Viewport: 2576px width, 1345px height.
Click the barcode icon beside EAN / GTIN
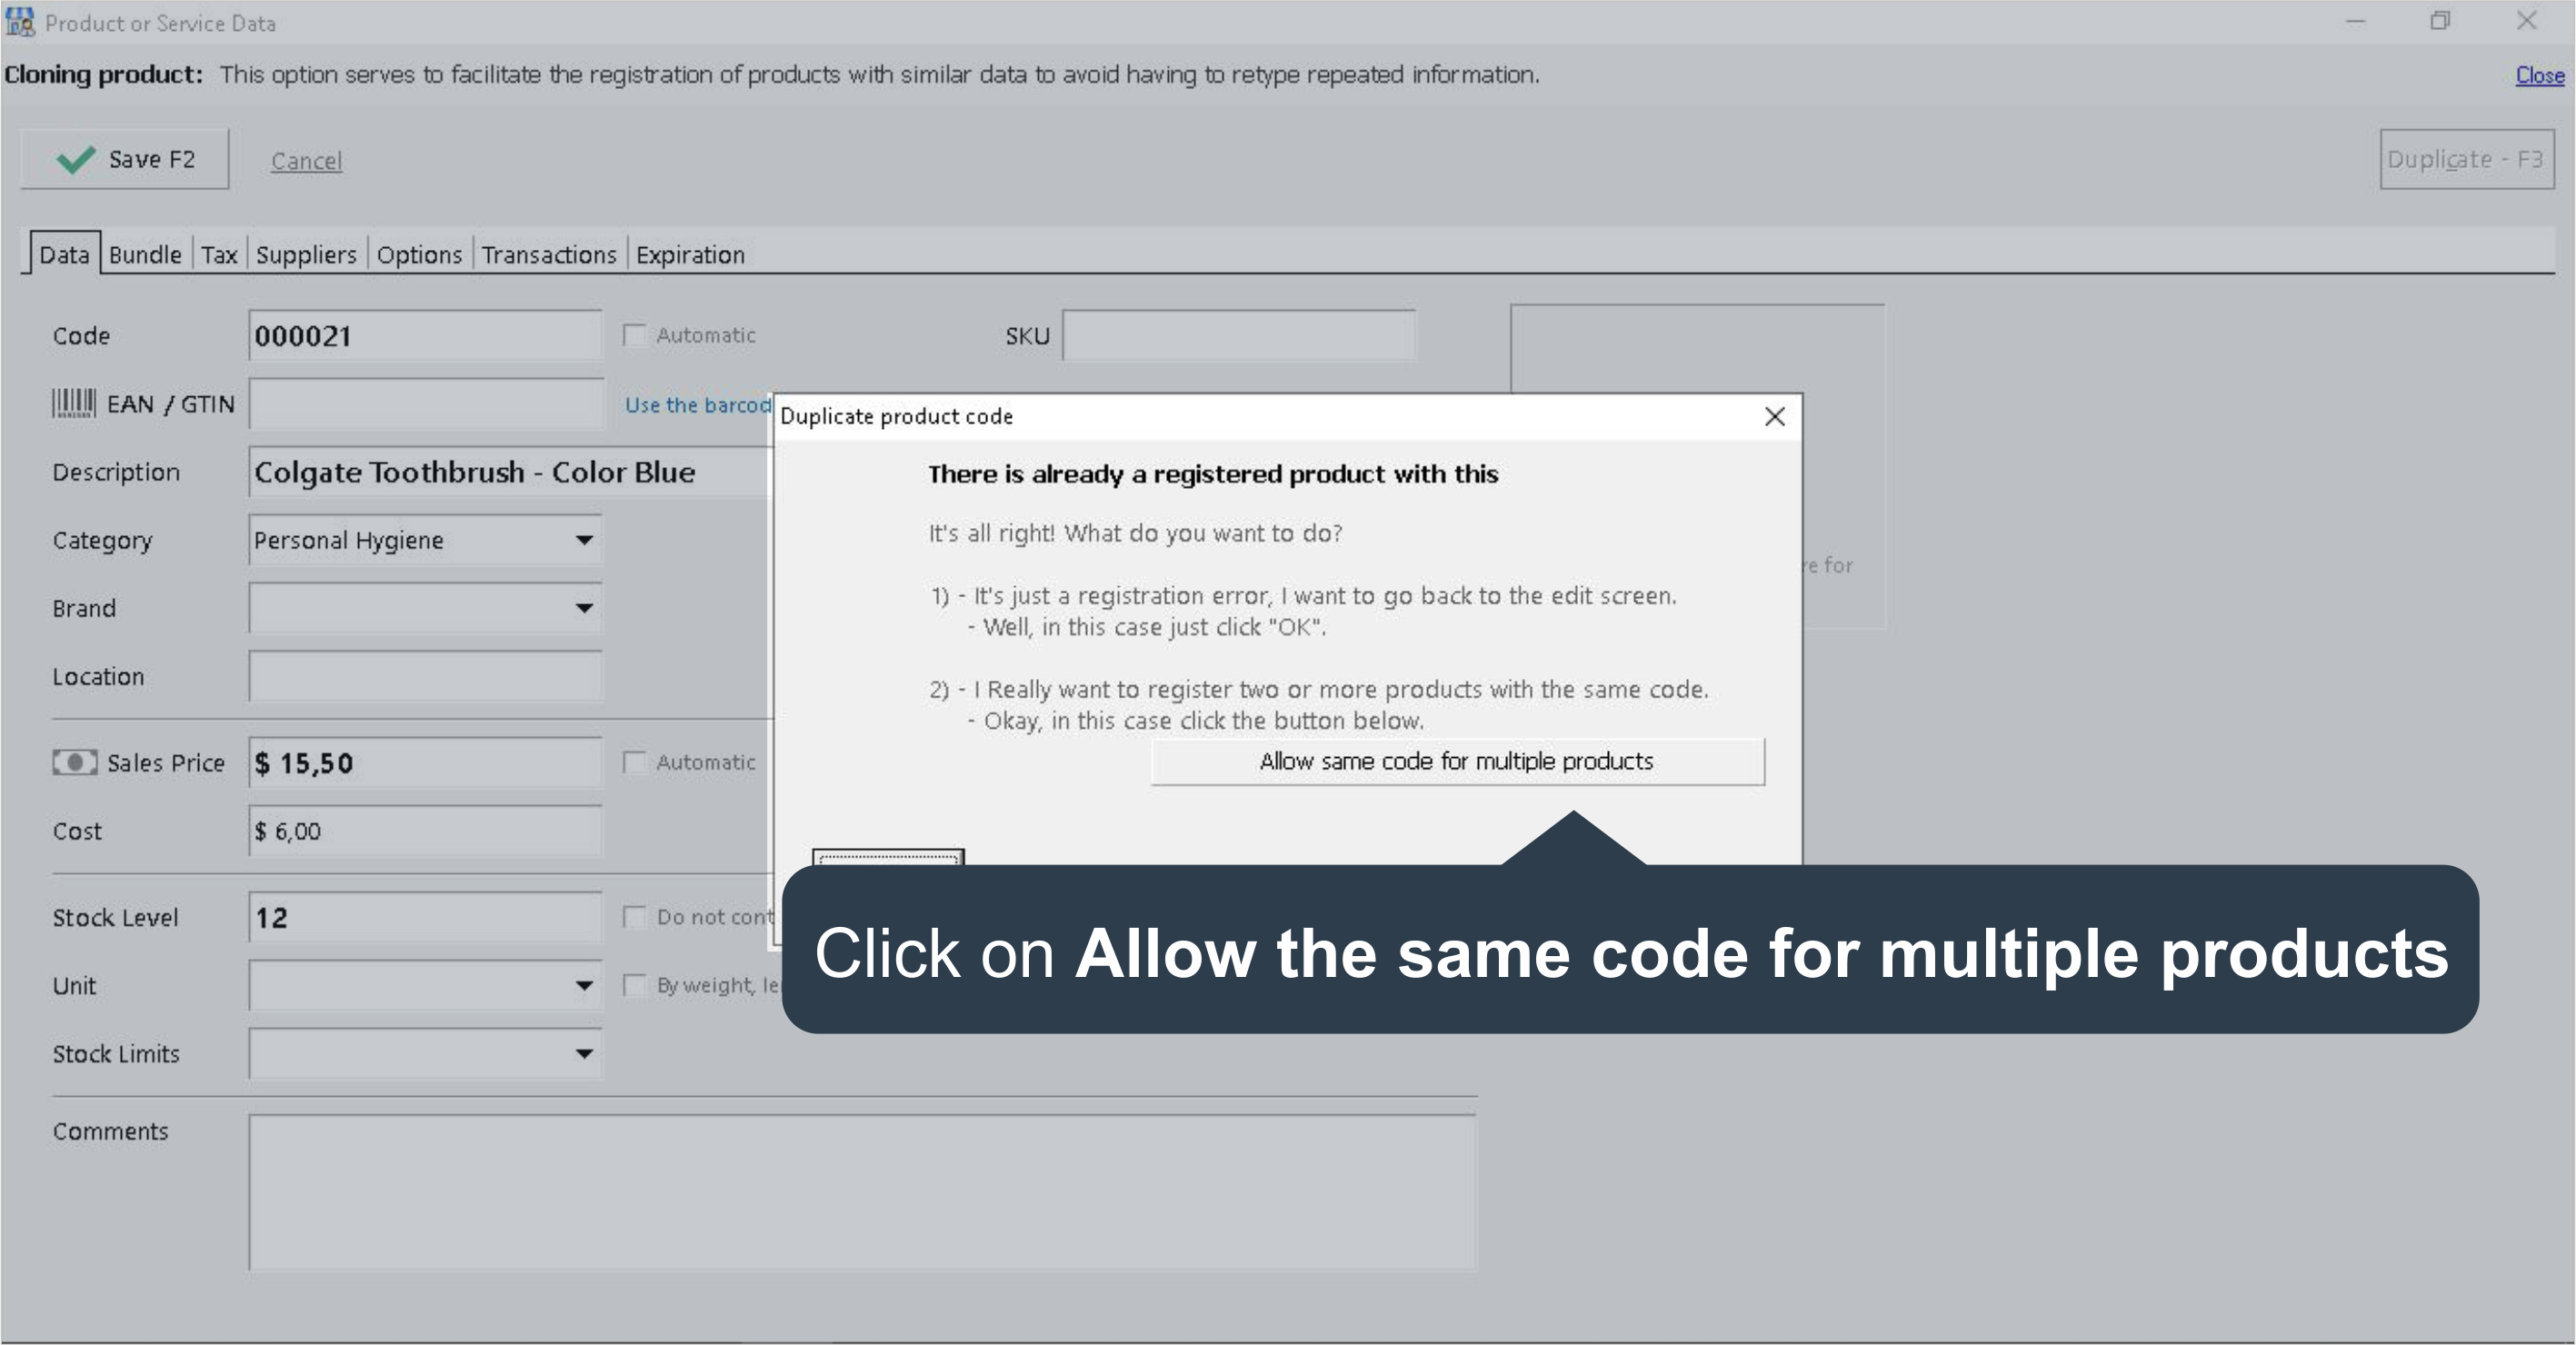coord(73,404)
